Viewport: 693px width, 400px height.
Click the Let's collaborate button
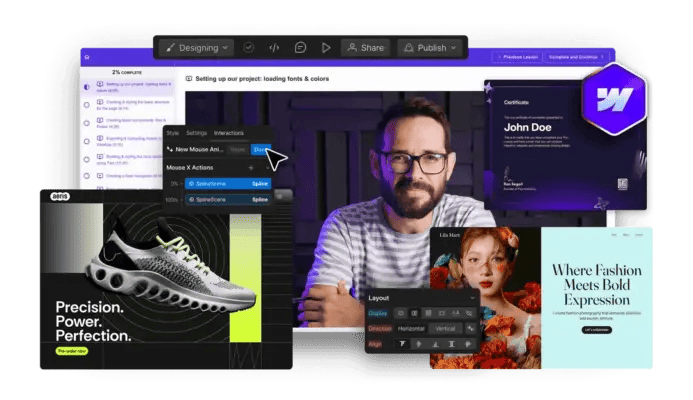coord(596,330)
